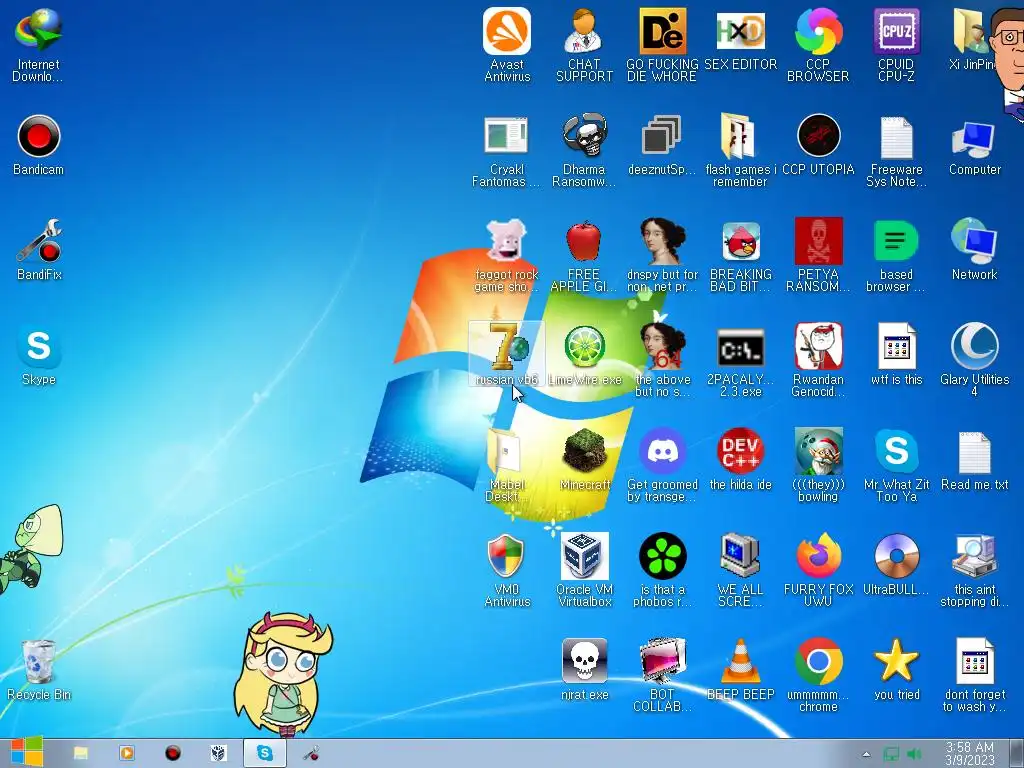Open the volume speaker tray icon
Viewport: 1024px width, 768px height.
(914, 754)
